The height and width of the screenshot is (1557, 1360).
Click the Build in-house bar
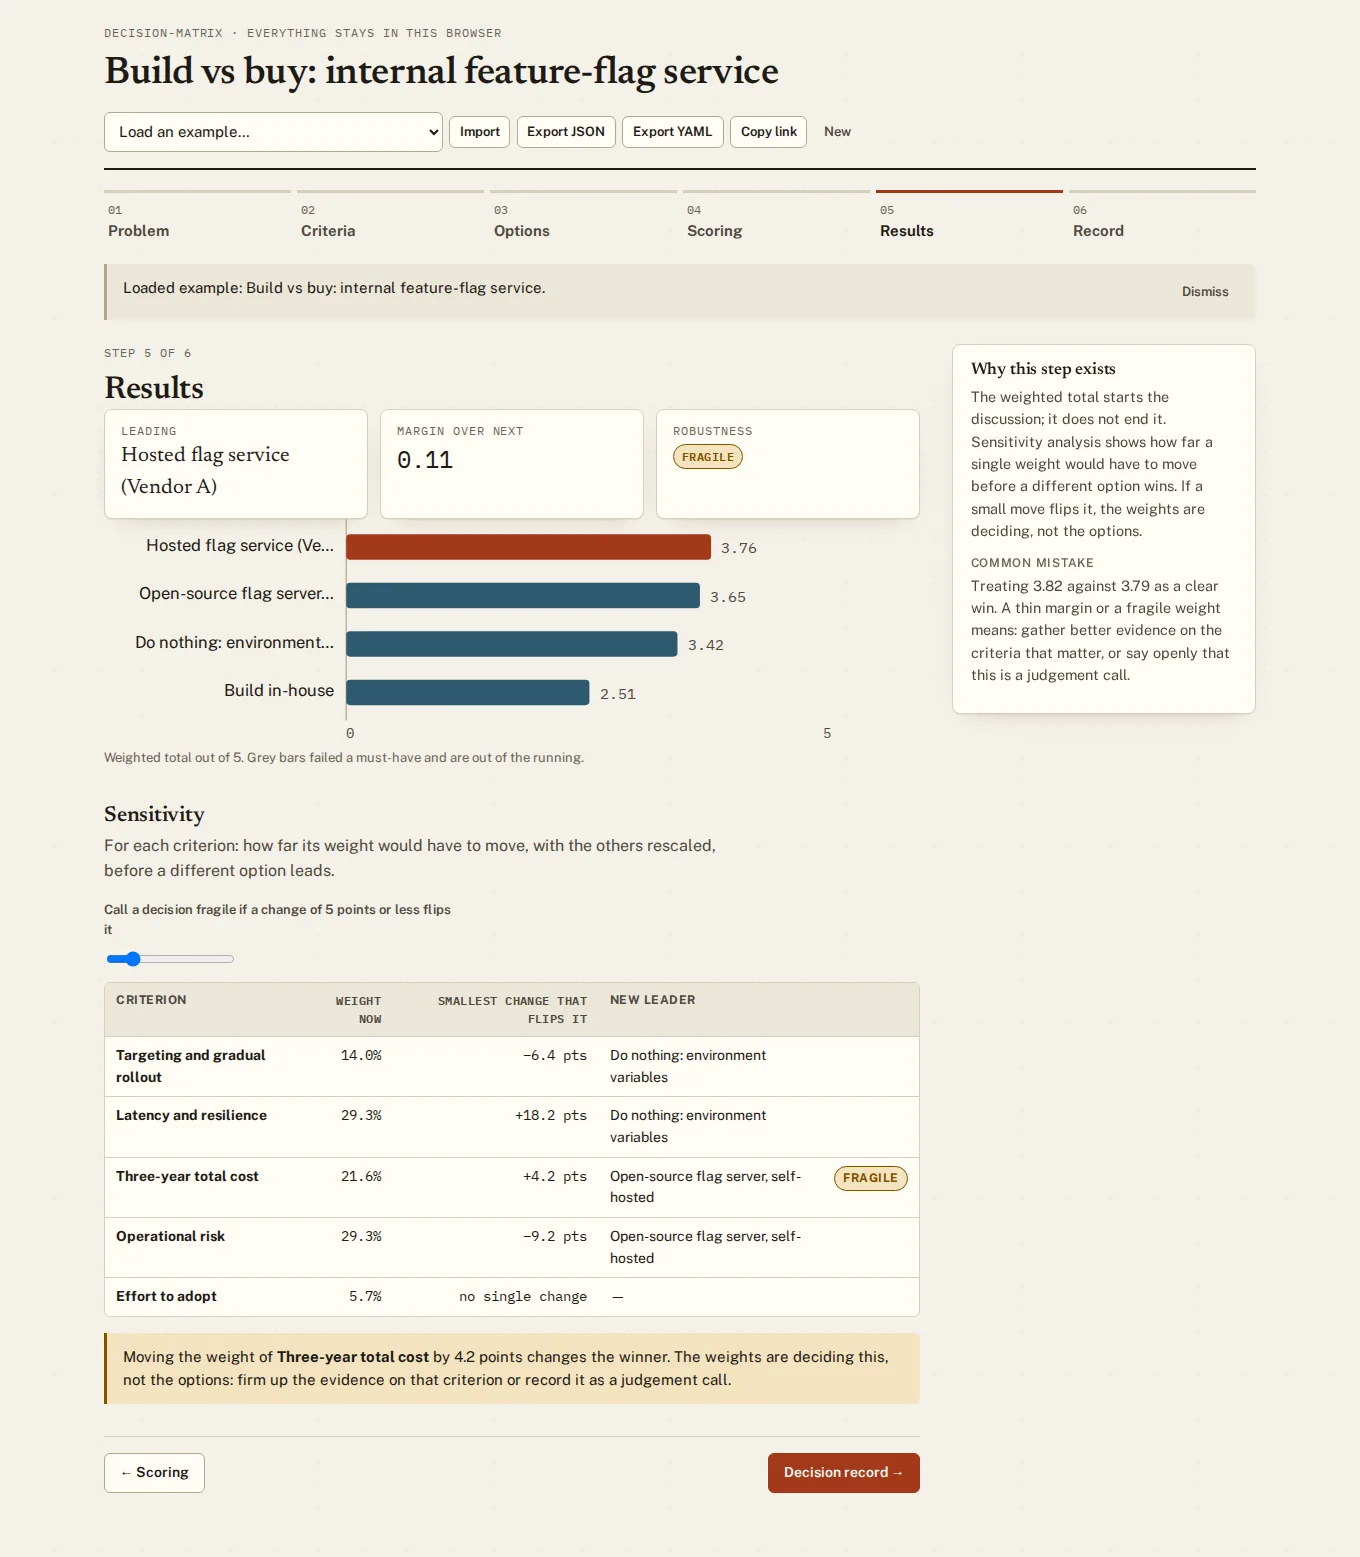tap(468, 693)
